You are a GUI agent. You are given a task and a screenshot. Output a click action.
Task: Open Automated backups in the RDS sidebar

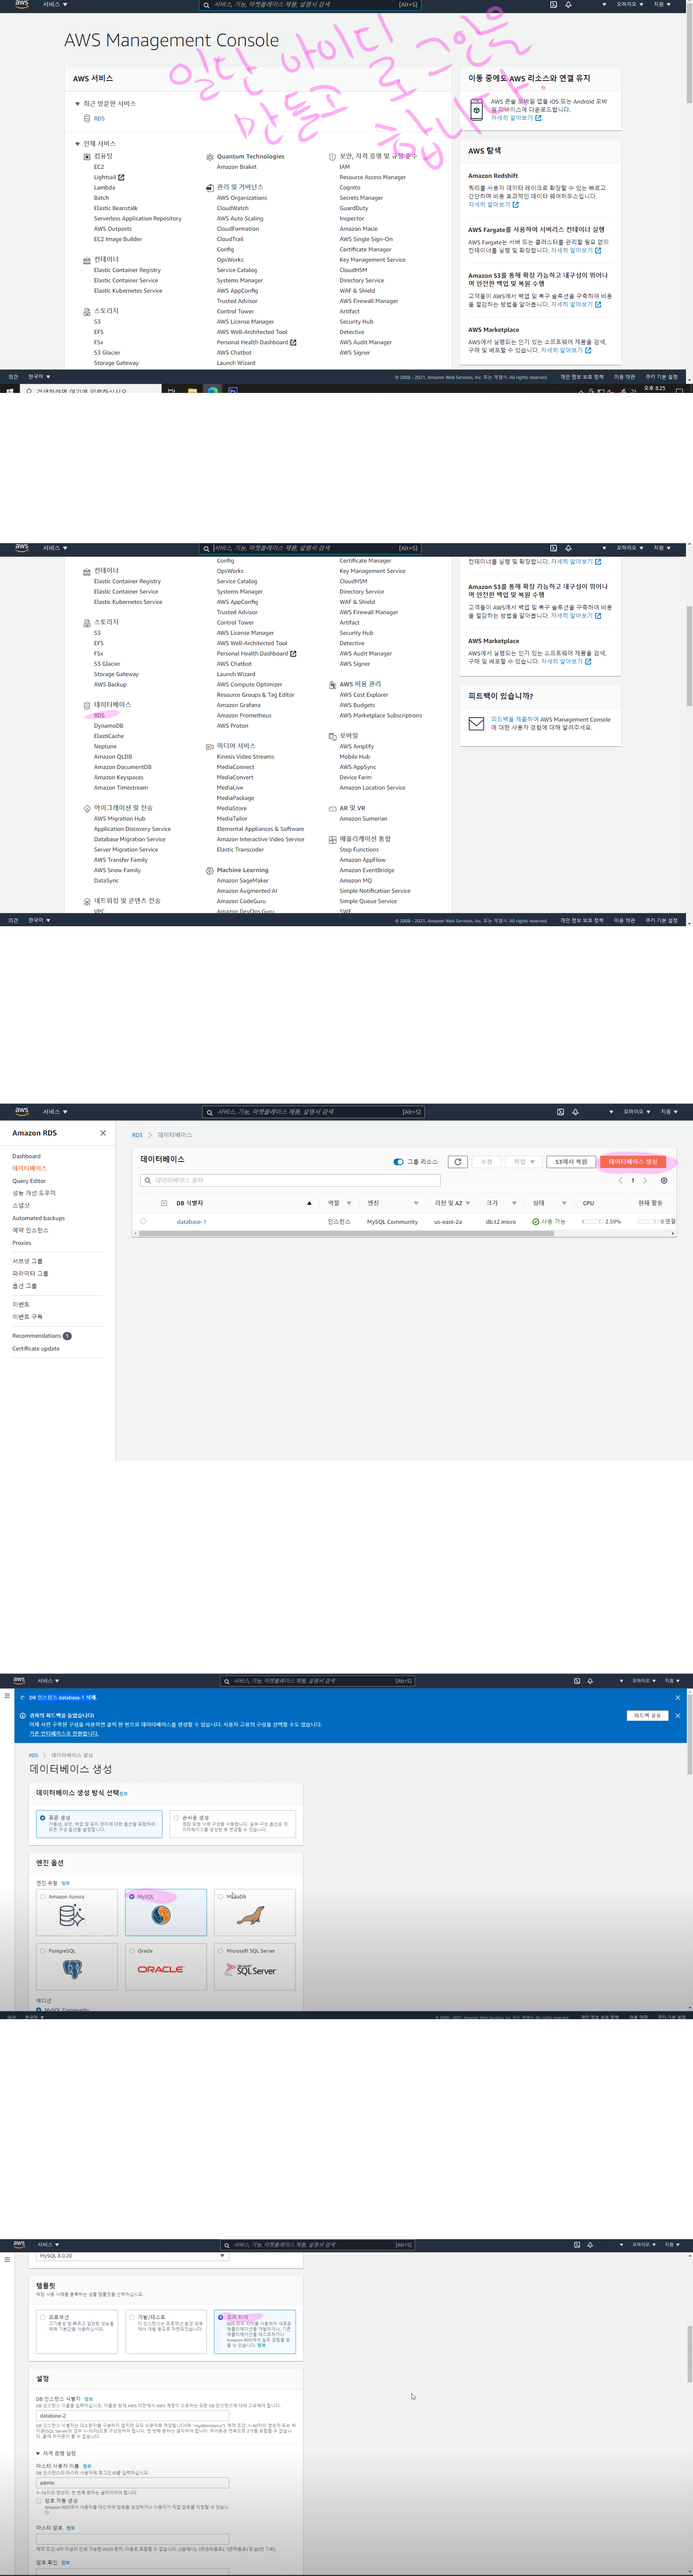tap(38, 1218)
